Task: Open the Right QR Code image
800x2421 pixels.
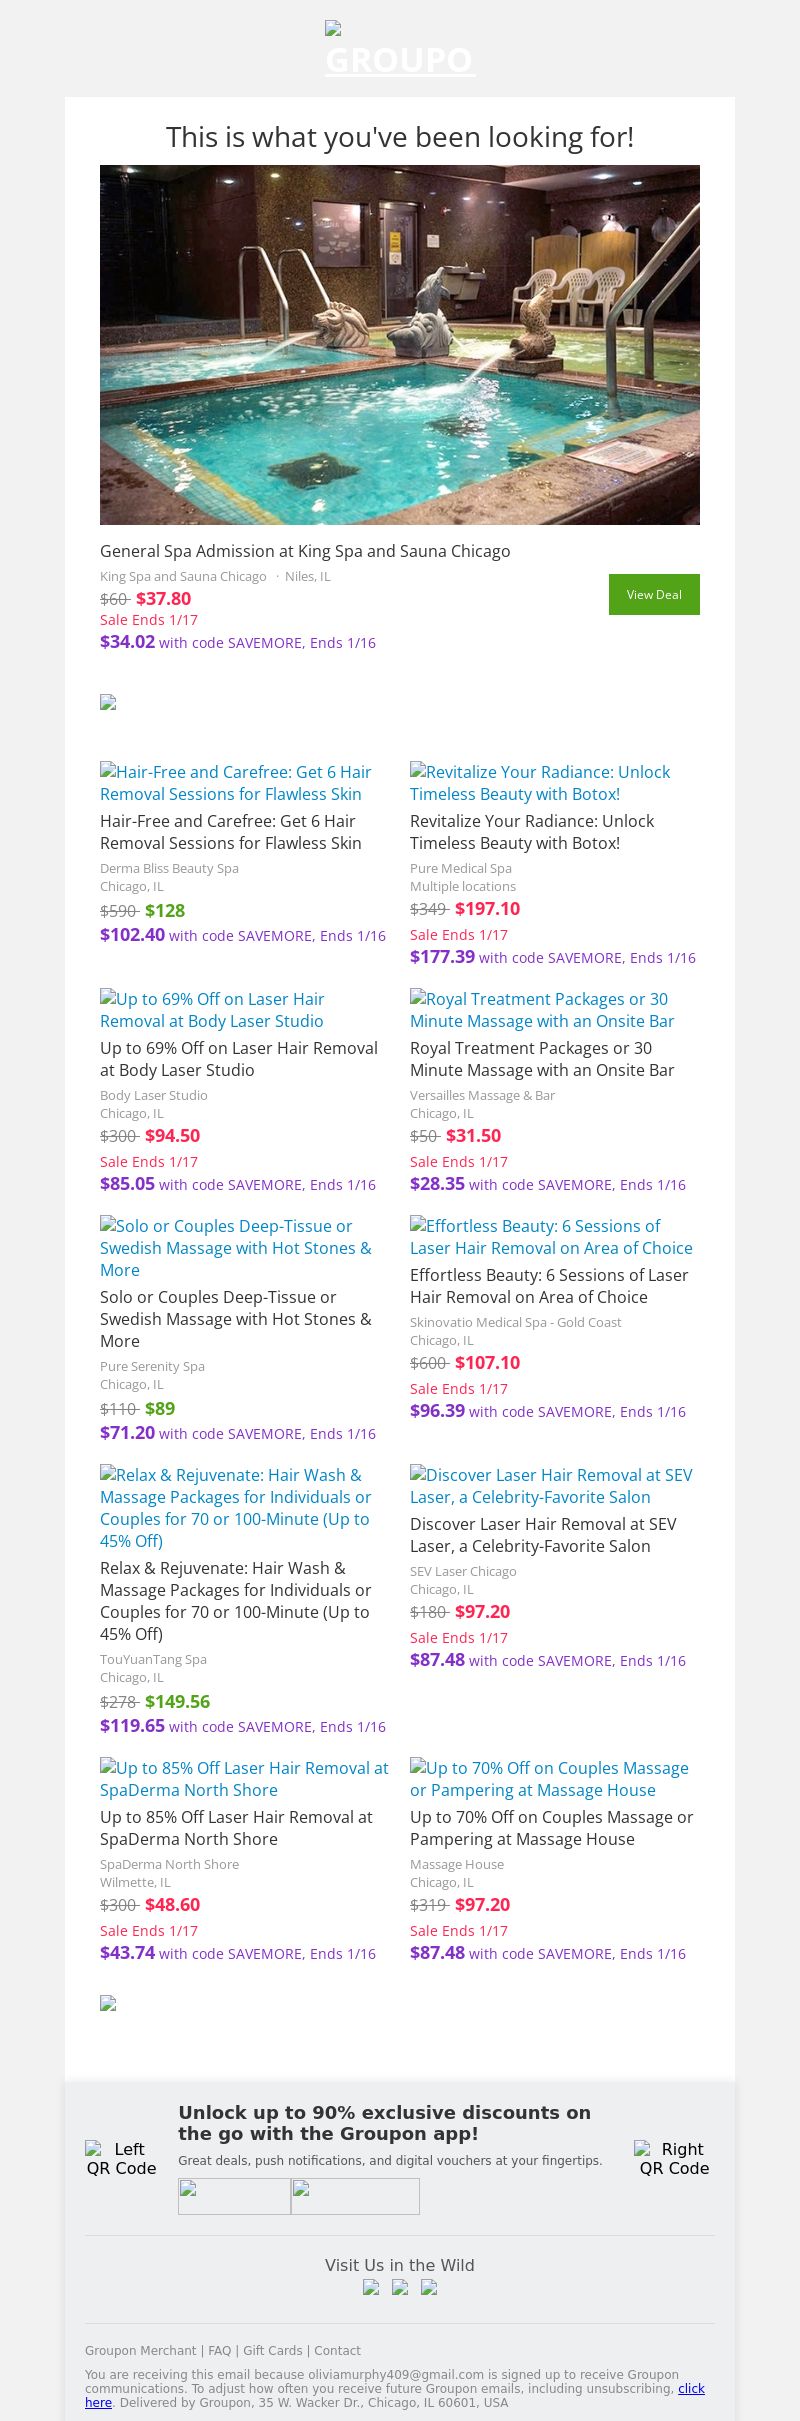Action: pyautogui.click(x=674, y=2158)
